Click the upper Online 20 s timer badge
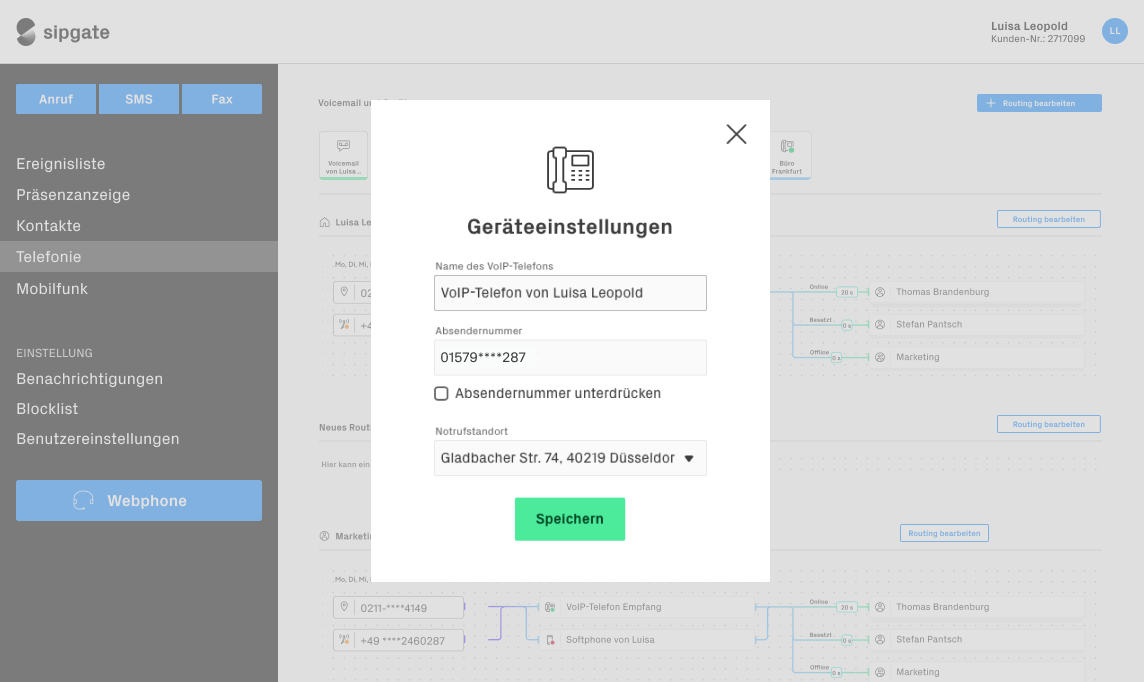 [x=846, y=292]
